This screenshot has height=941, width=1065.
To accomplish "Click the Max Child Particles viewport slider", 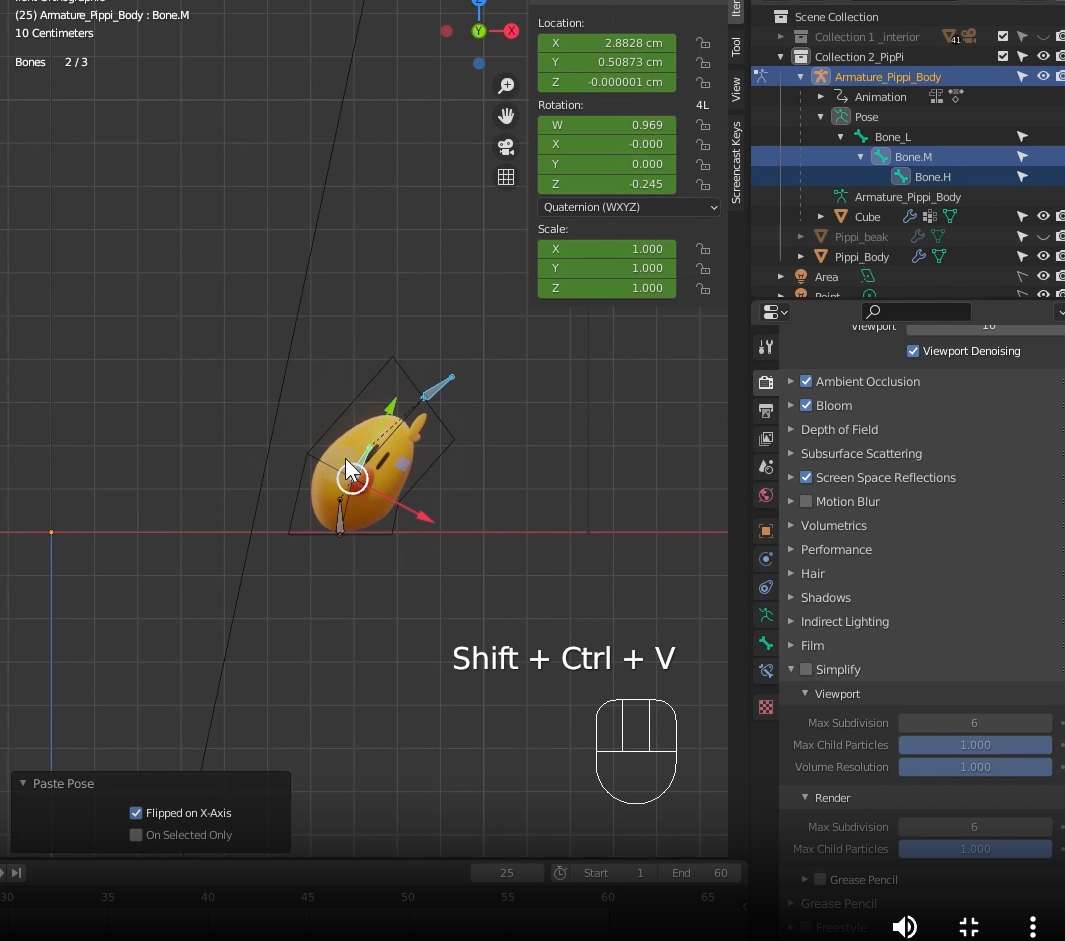I will click(x=975, y=745).
